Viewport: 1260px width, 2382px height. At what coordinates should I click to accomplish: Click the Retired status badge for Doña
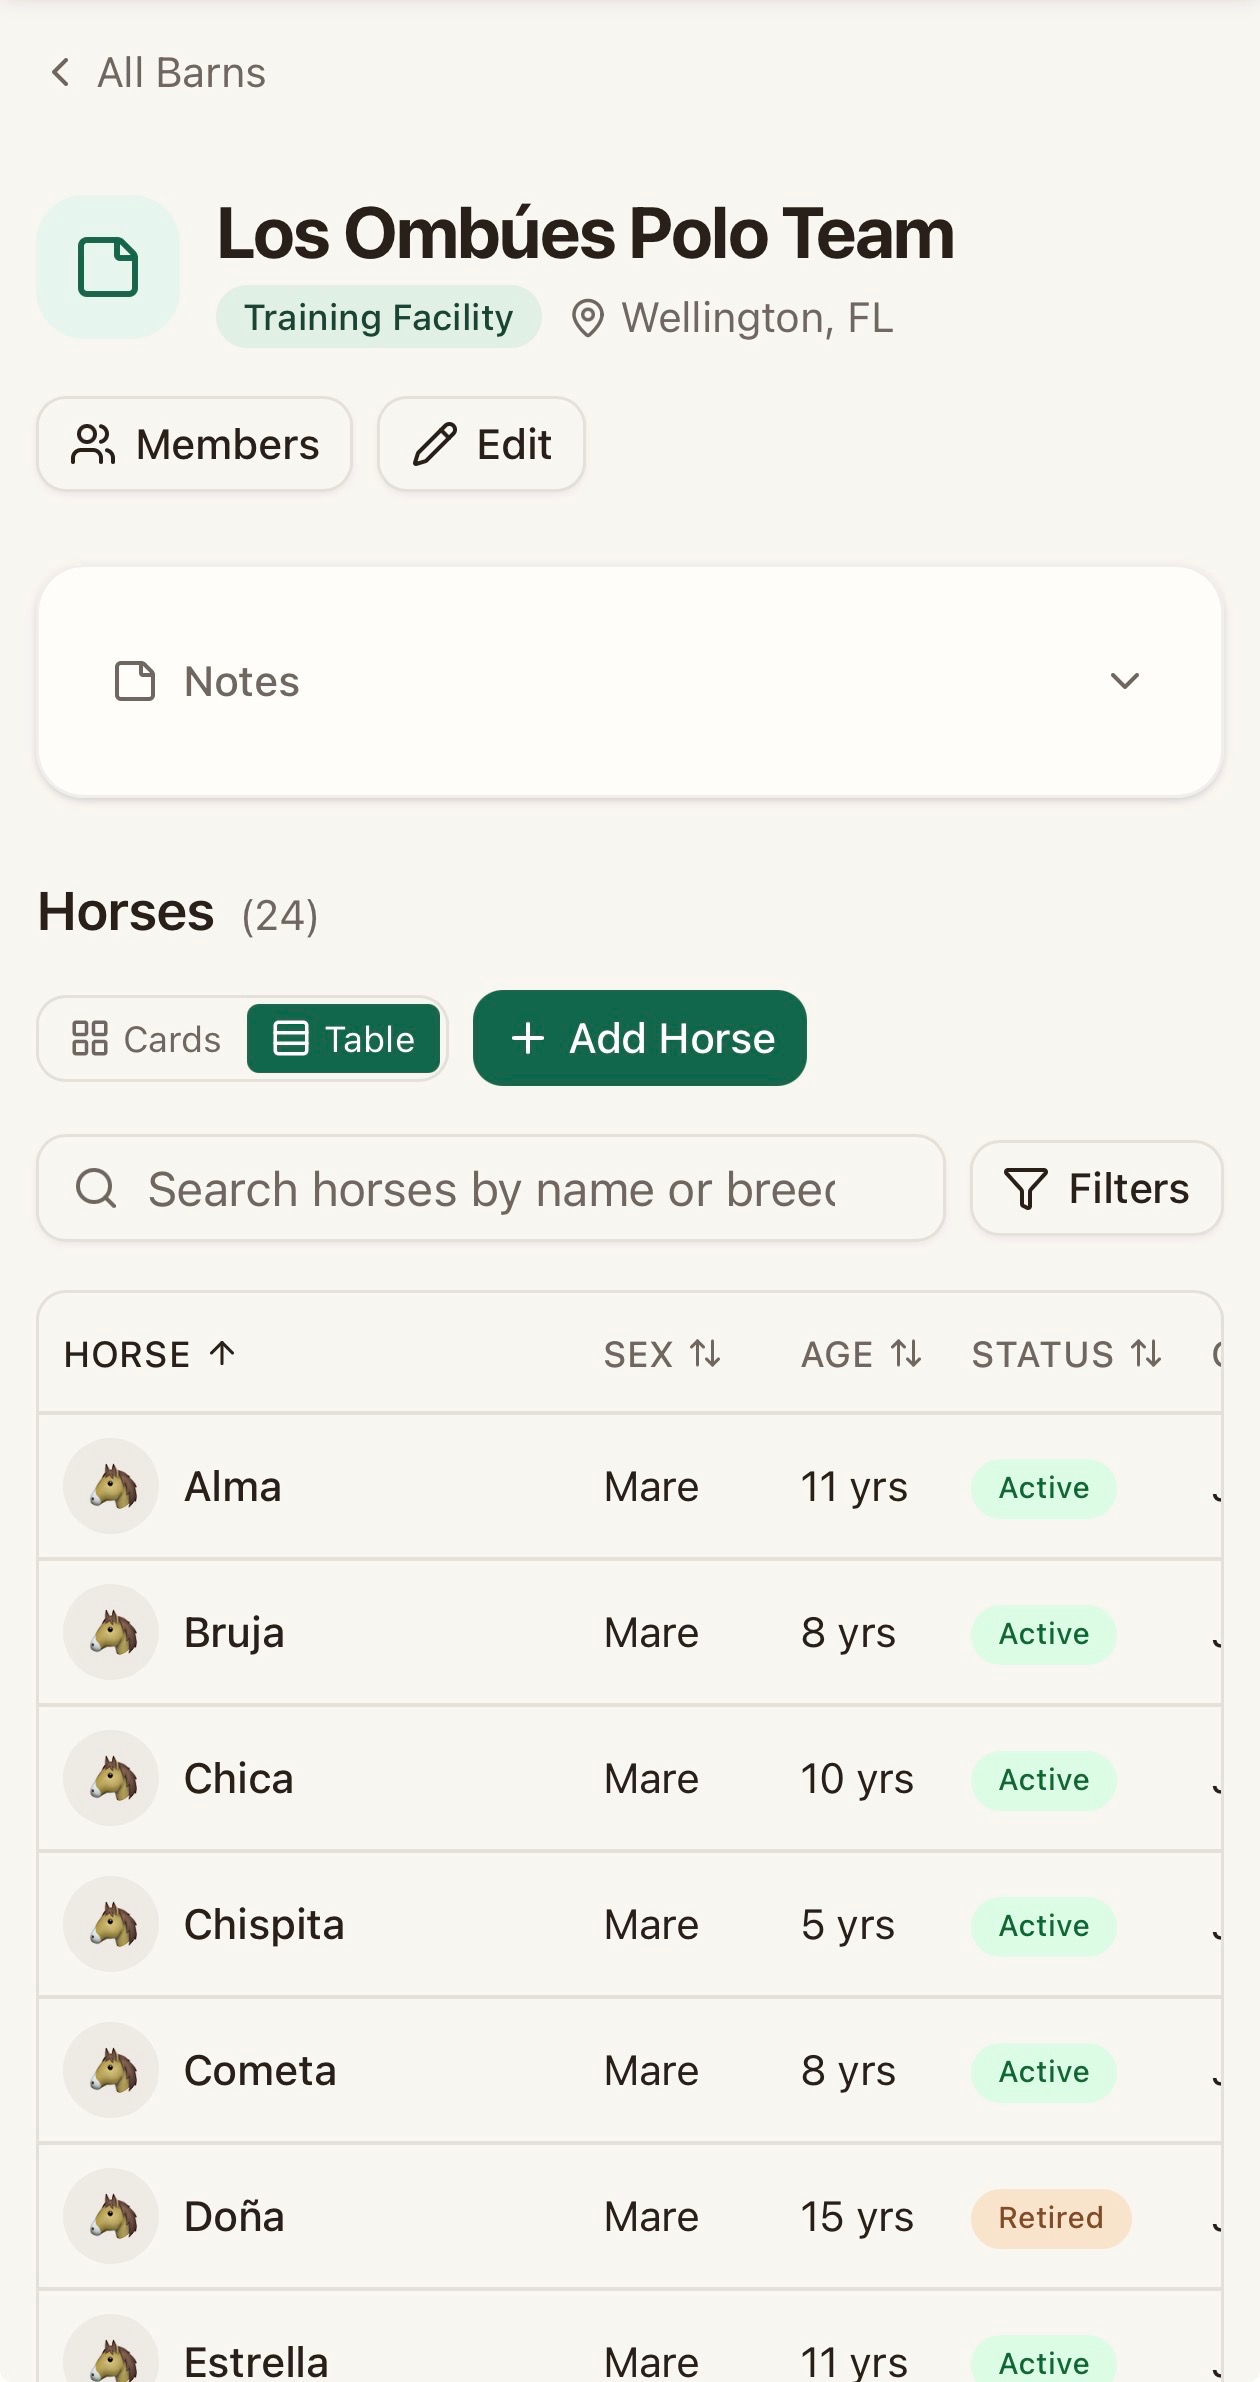coord(1051,2218)
